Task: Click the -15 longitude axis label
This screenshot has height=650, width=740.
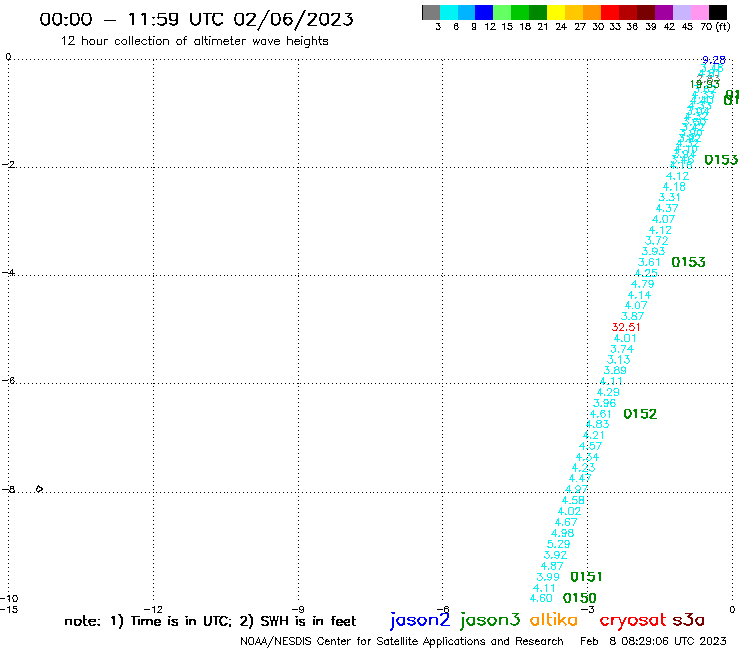Action: tap(9, 610)
